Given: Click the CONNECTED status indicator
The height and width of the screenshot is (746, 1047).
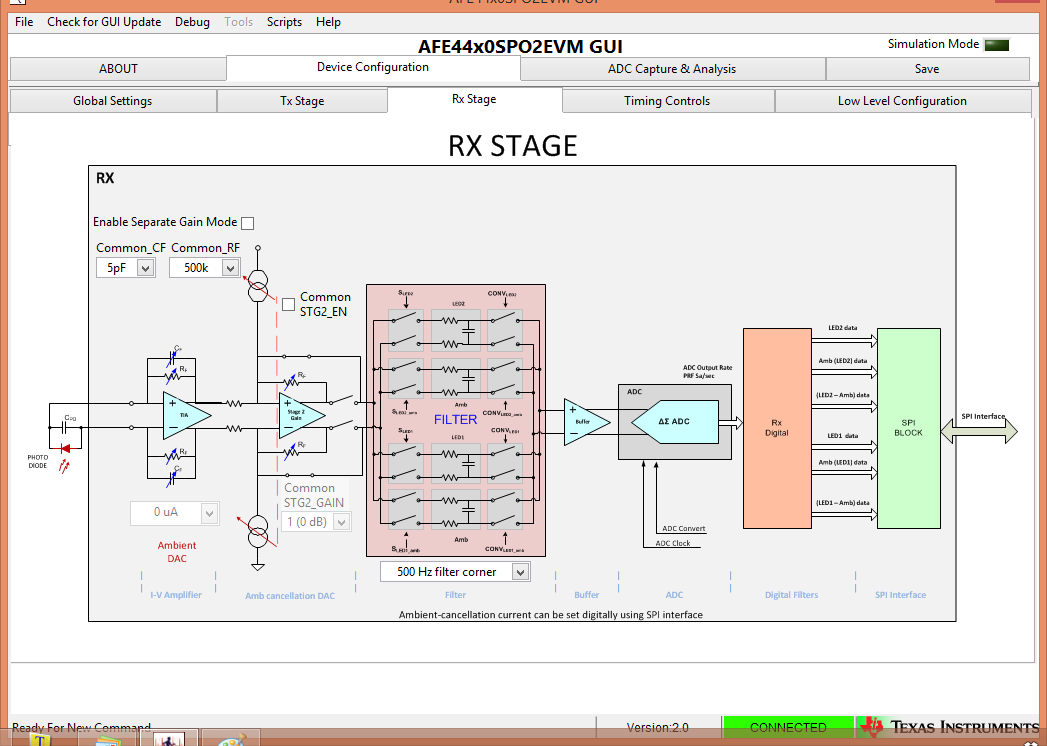Looking at the screenshot, I should pyautogui.click(x=789, y=727).
